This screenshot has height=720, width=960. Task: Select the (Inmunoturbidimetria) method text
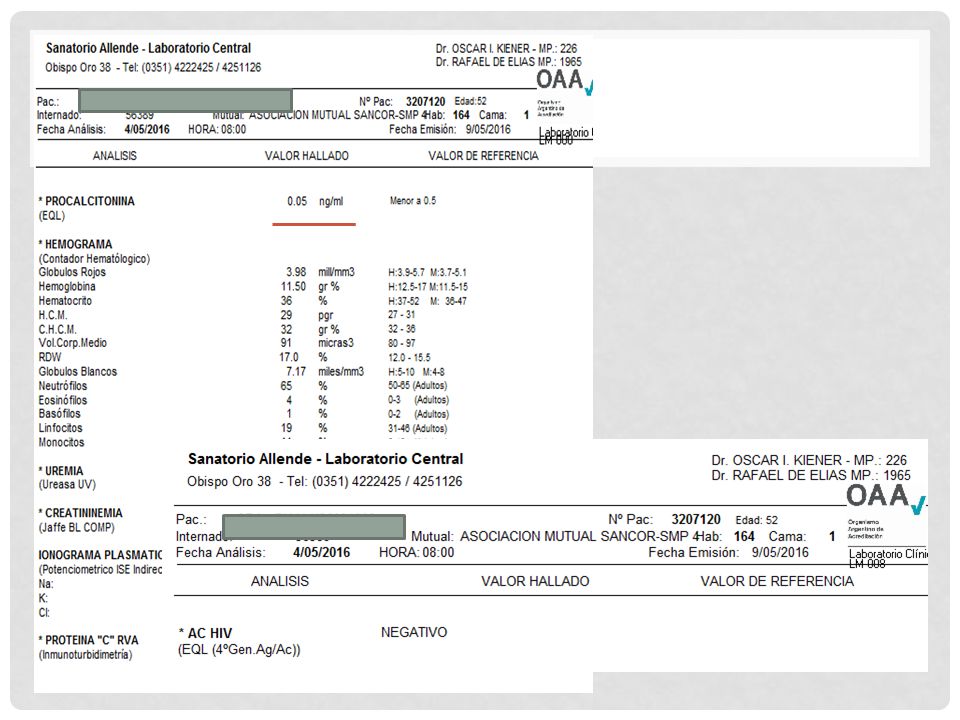tap(85, 655)
